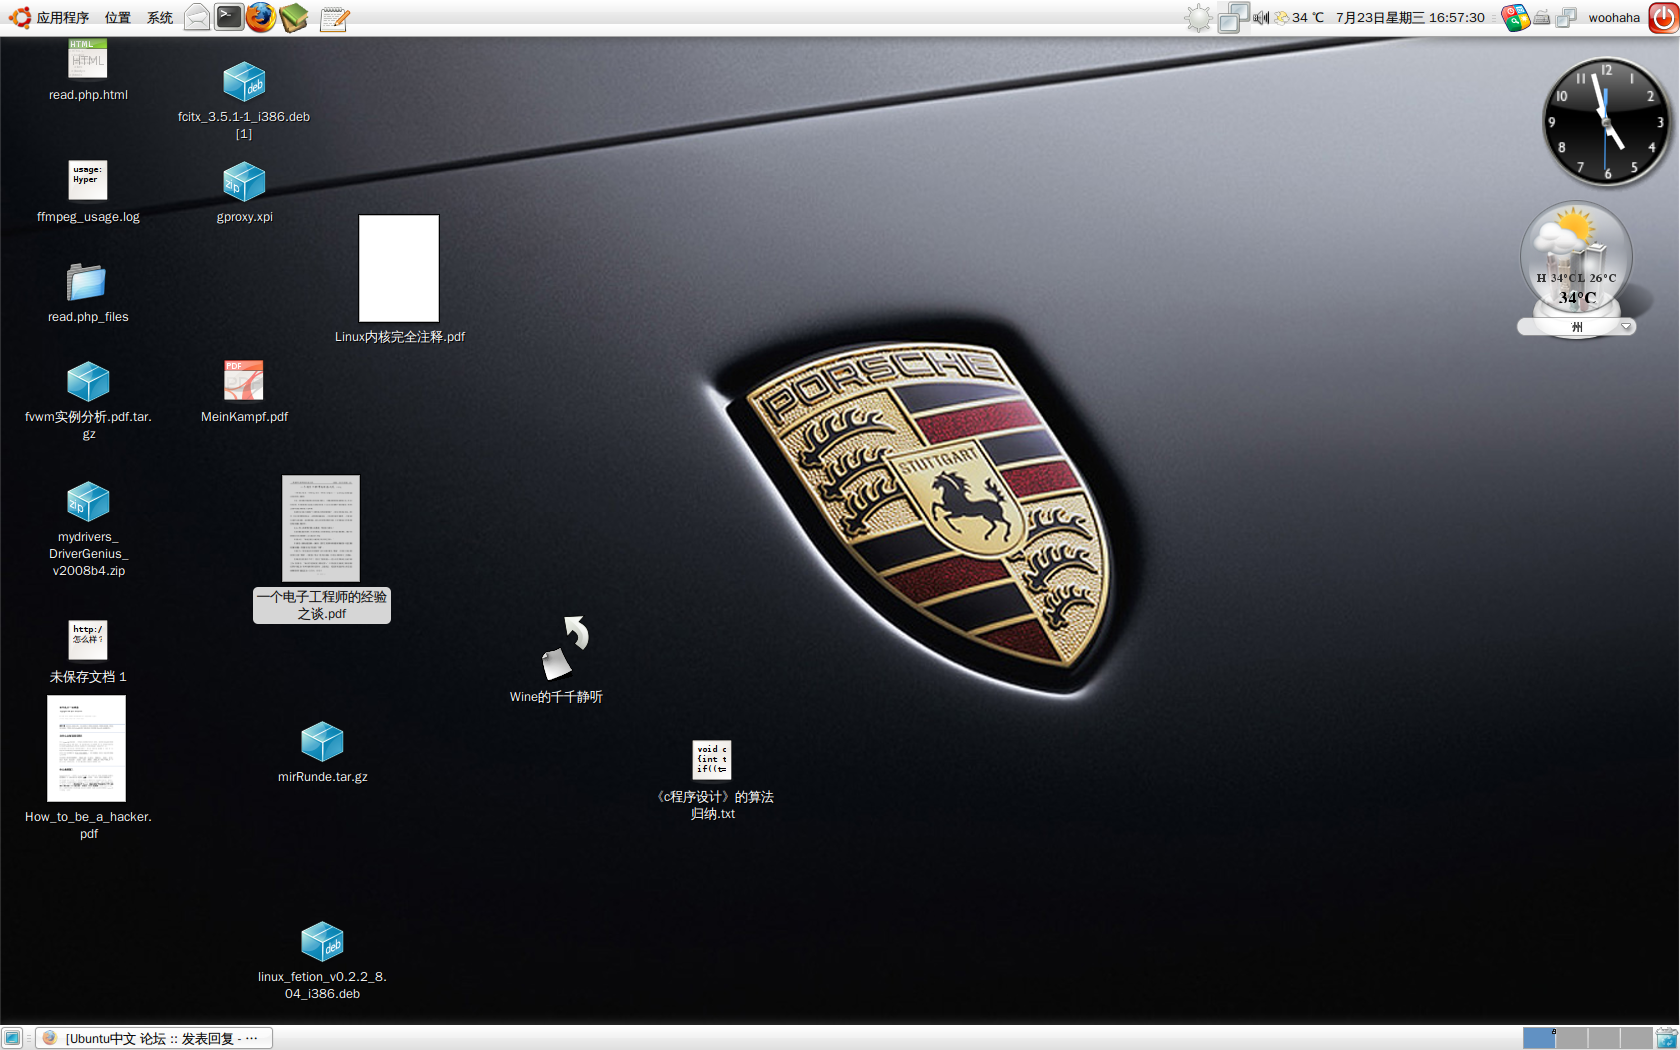Screen dimensions: 1680x1050
Task: Open the 应用程序 applications menu
Action: click(x=48, y=17)
